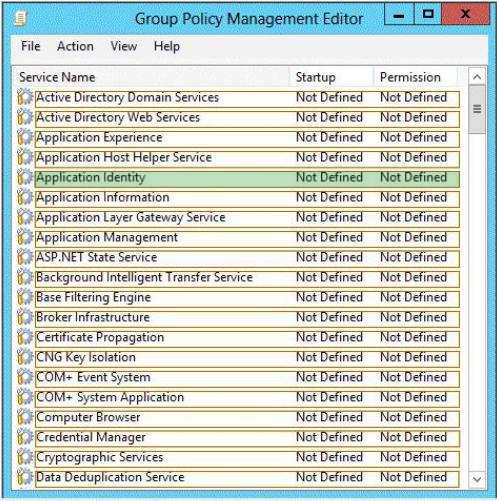Click the gear icon beside Active Directory Domain Services
The image size is (497, 501).
(x=25, y=97)
